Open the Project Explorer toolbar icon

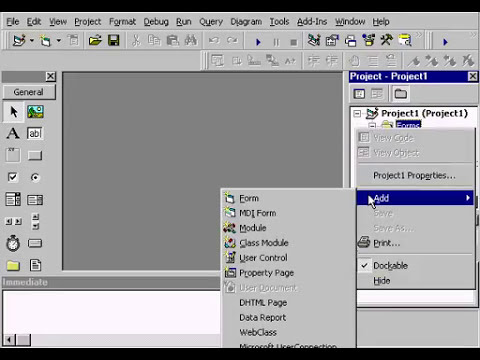point(314,41)
